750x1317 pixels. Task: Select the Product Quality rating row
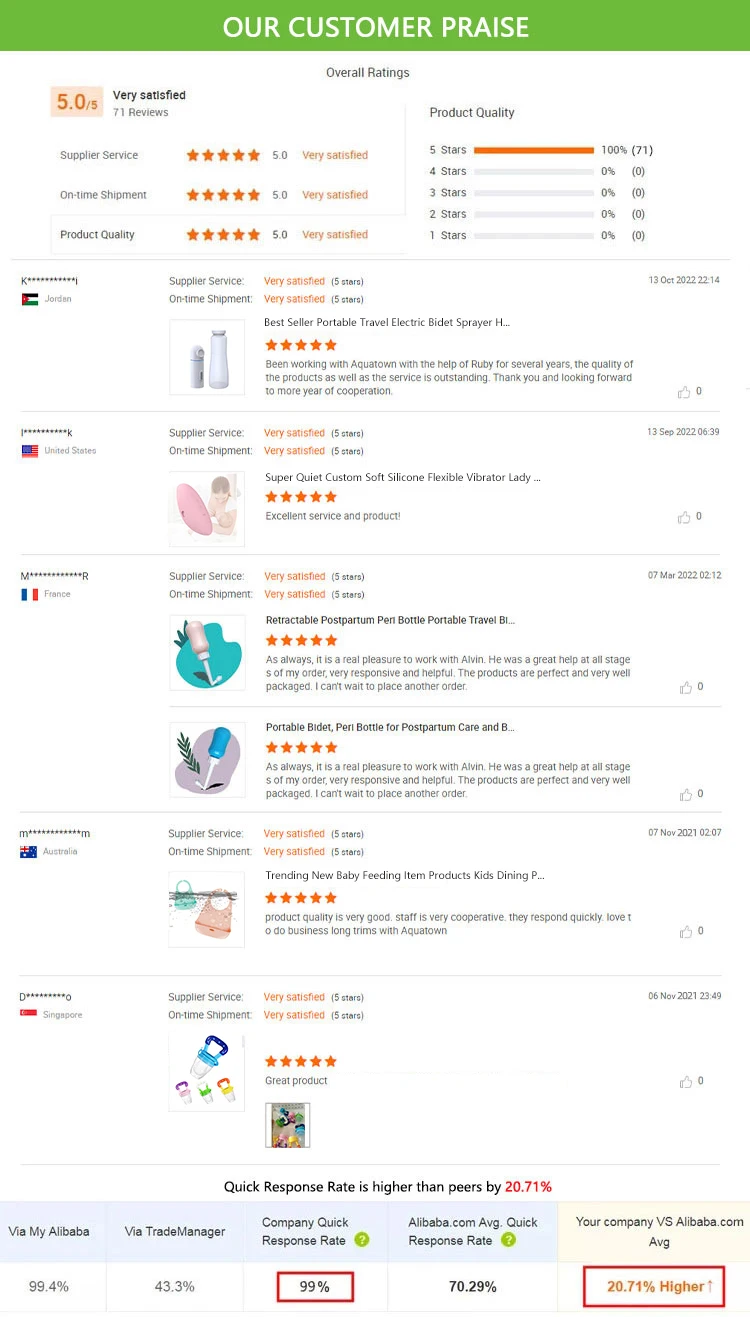228,235
